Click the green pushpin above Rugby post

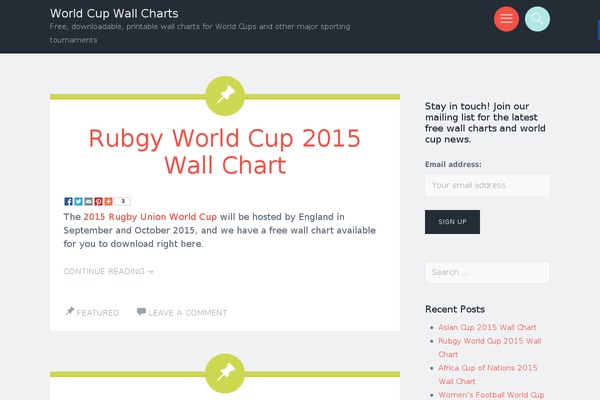point(225,96)
